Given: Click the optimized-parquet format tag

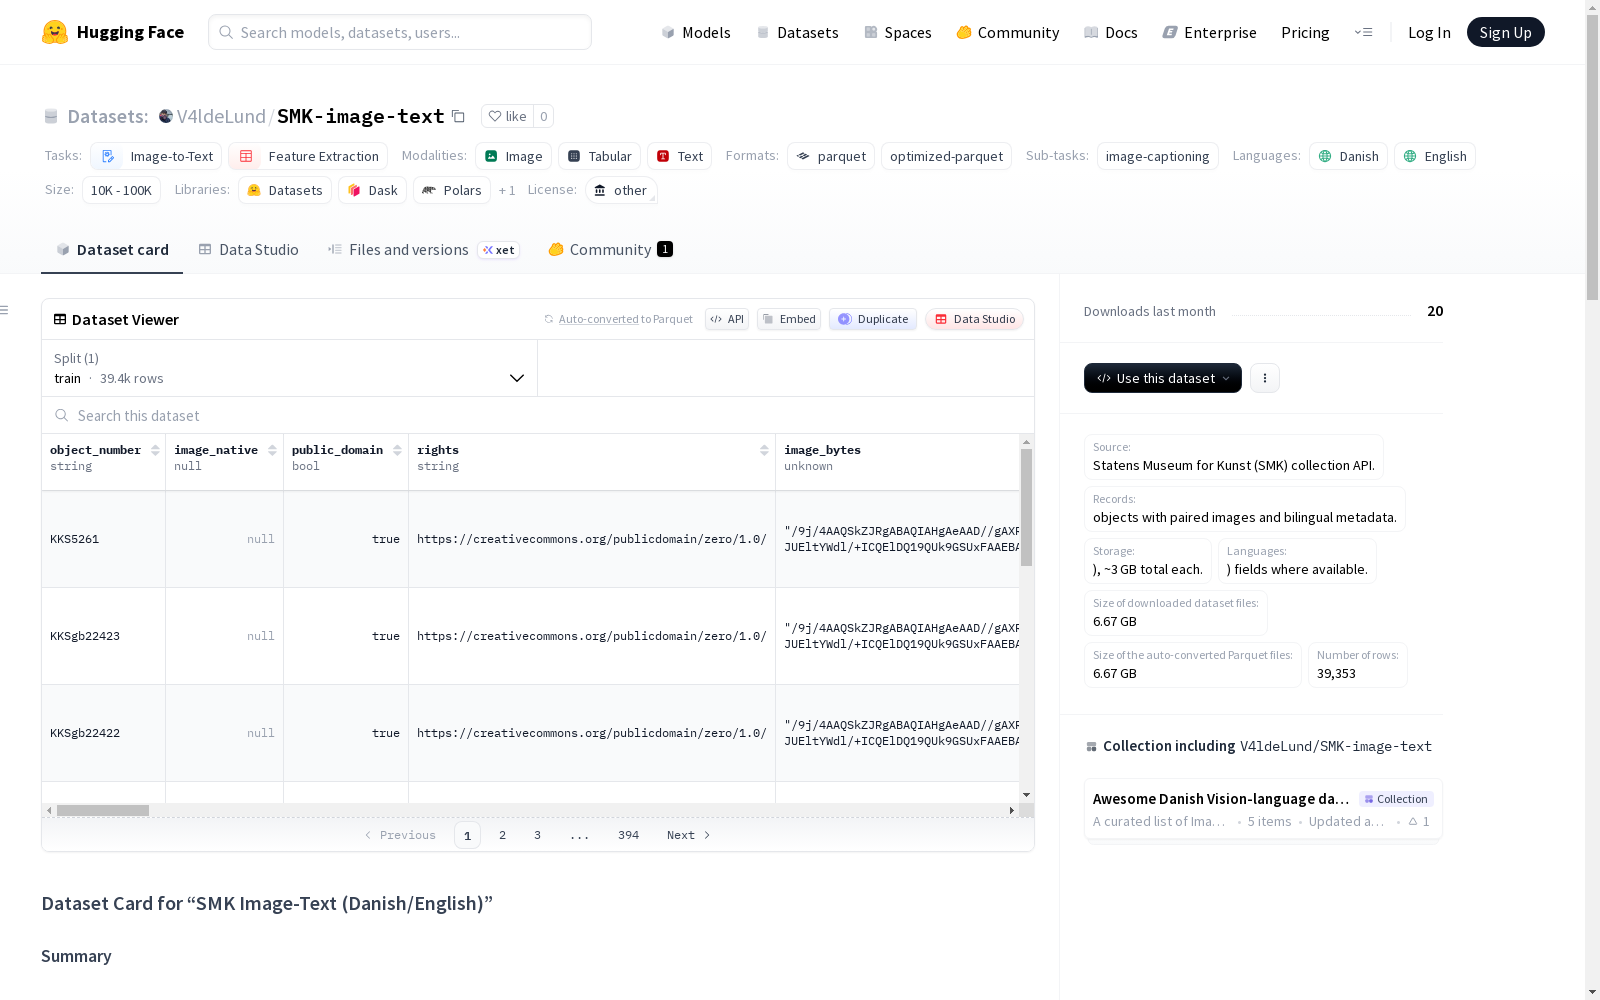Looking at the screenshot, I should (946, 156).
